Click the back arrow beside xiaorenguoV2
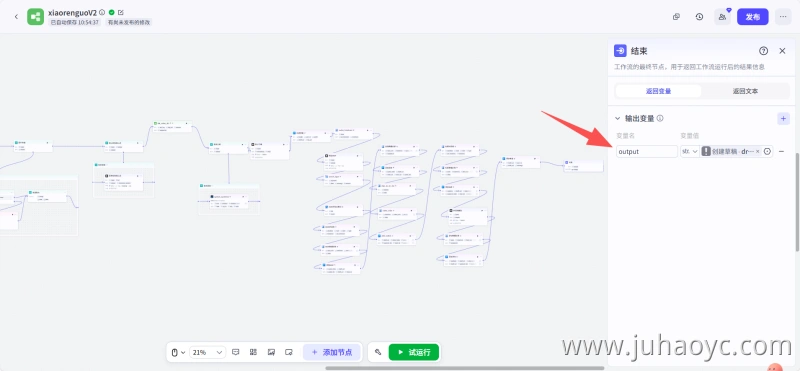This screenshot has height=371, width=800. 16,17
